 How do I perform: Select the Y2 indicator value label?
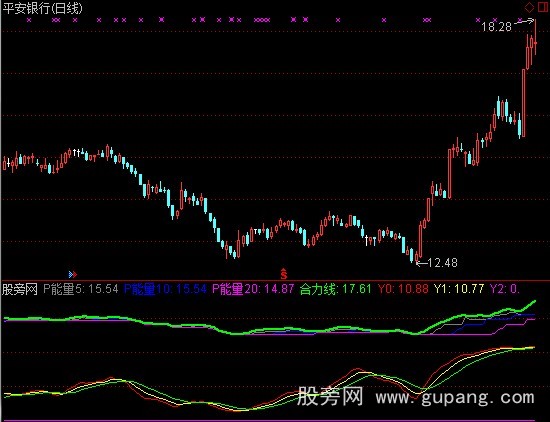click(x=505, y=289)
